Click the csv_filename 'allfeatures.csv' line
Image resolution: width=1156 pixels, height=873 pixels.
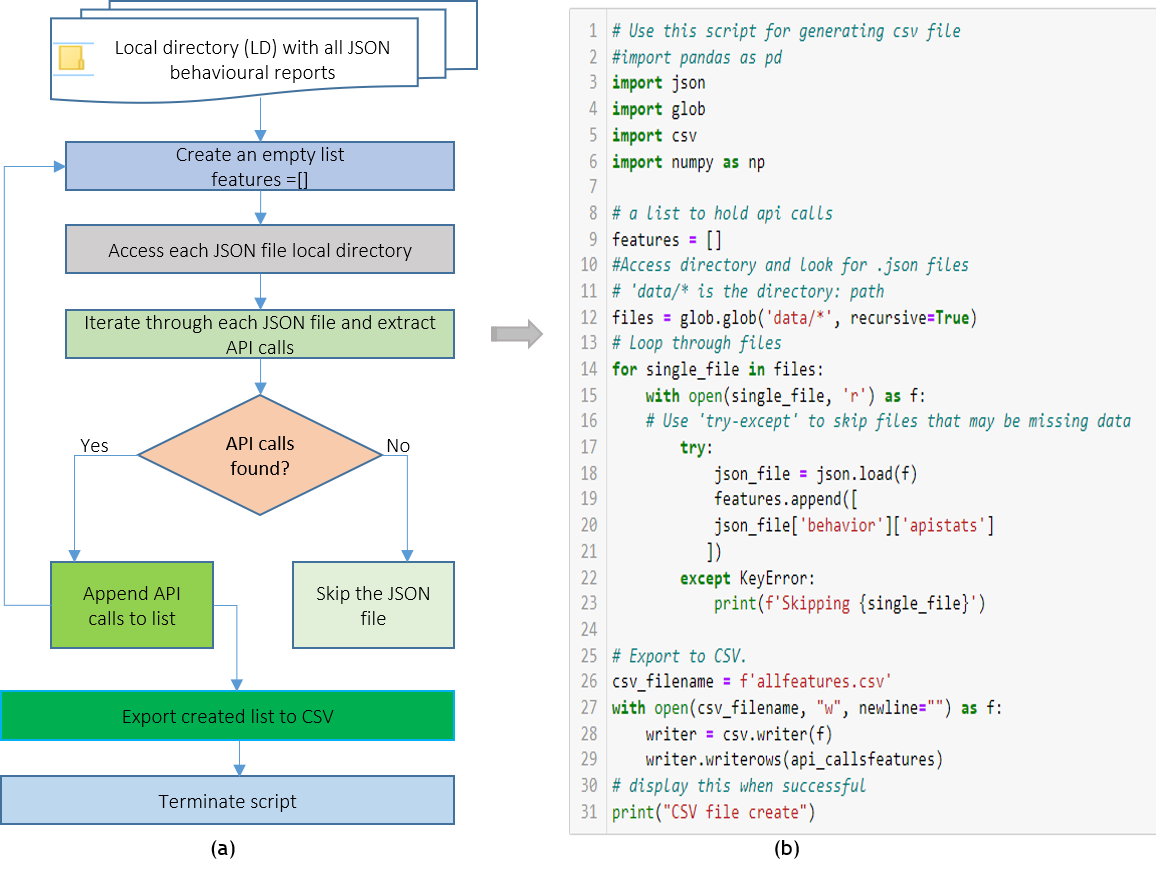[751, 681]
